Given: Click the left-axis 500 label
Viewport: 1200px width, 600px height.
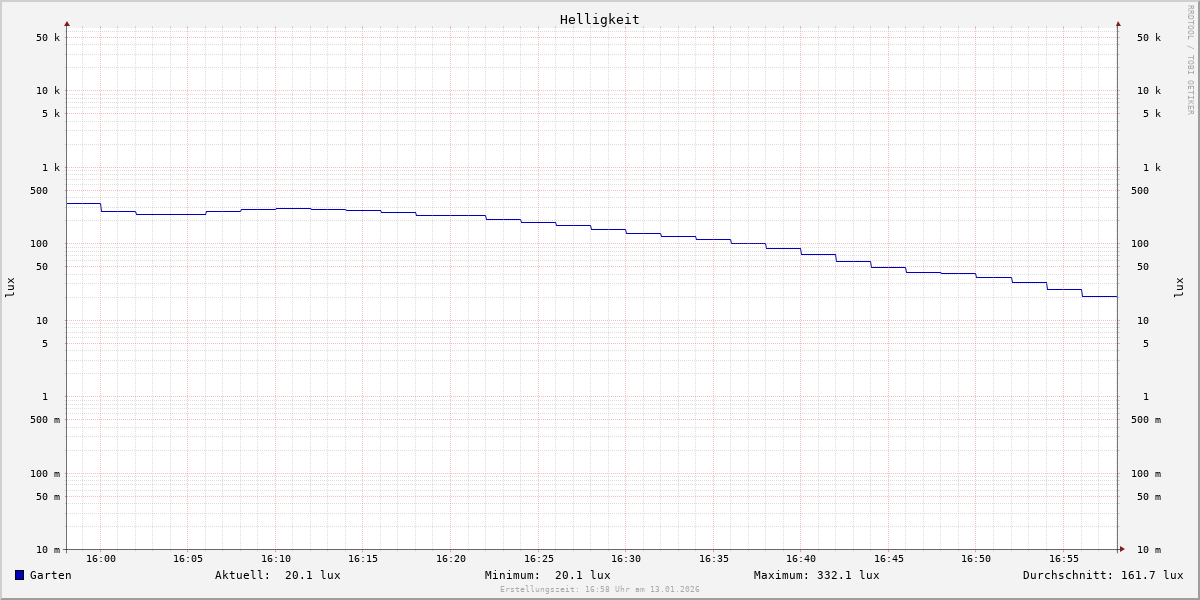Looking at the screenshot, I should pos(39,191).
